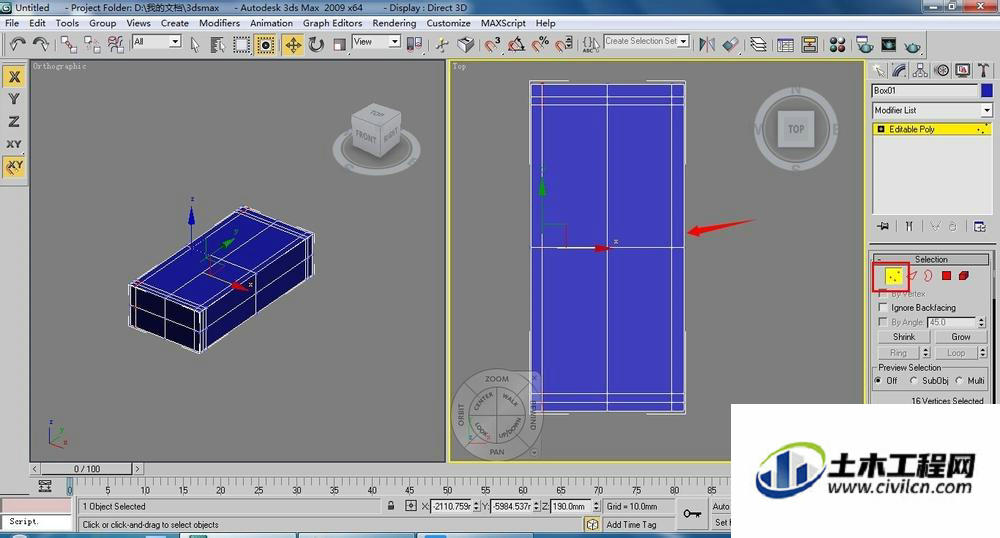The image size is (1000, 538).
Task: Select SubObj preview selection radio
Action: (x=913, y=381)
